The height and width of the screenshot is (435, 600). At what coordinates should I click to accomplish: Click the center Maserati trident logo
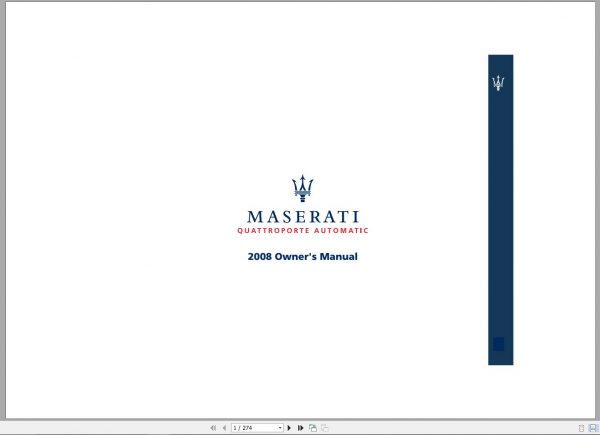303,188
